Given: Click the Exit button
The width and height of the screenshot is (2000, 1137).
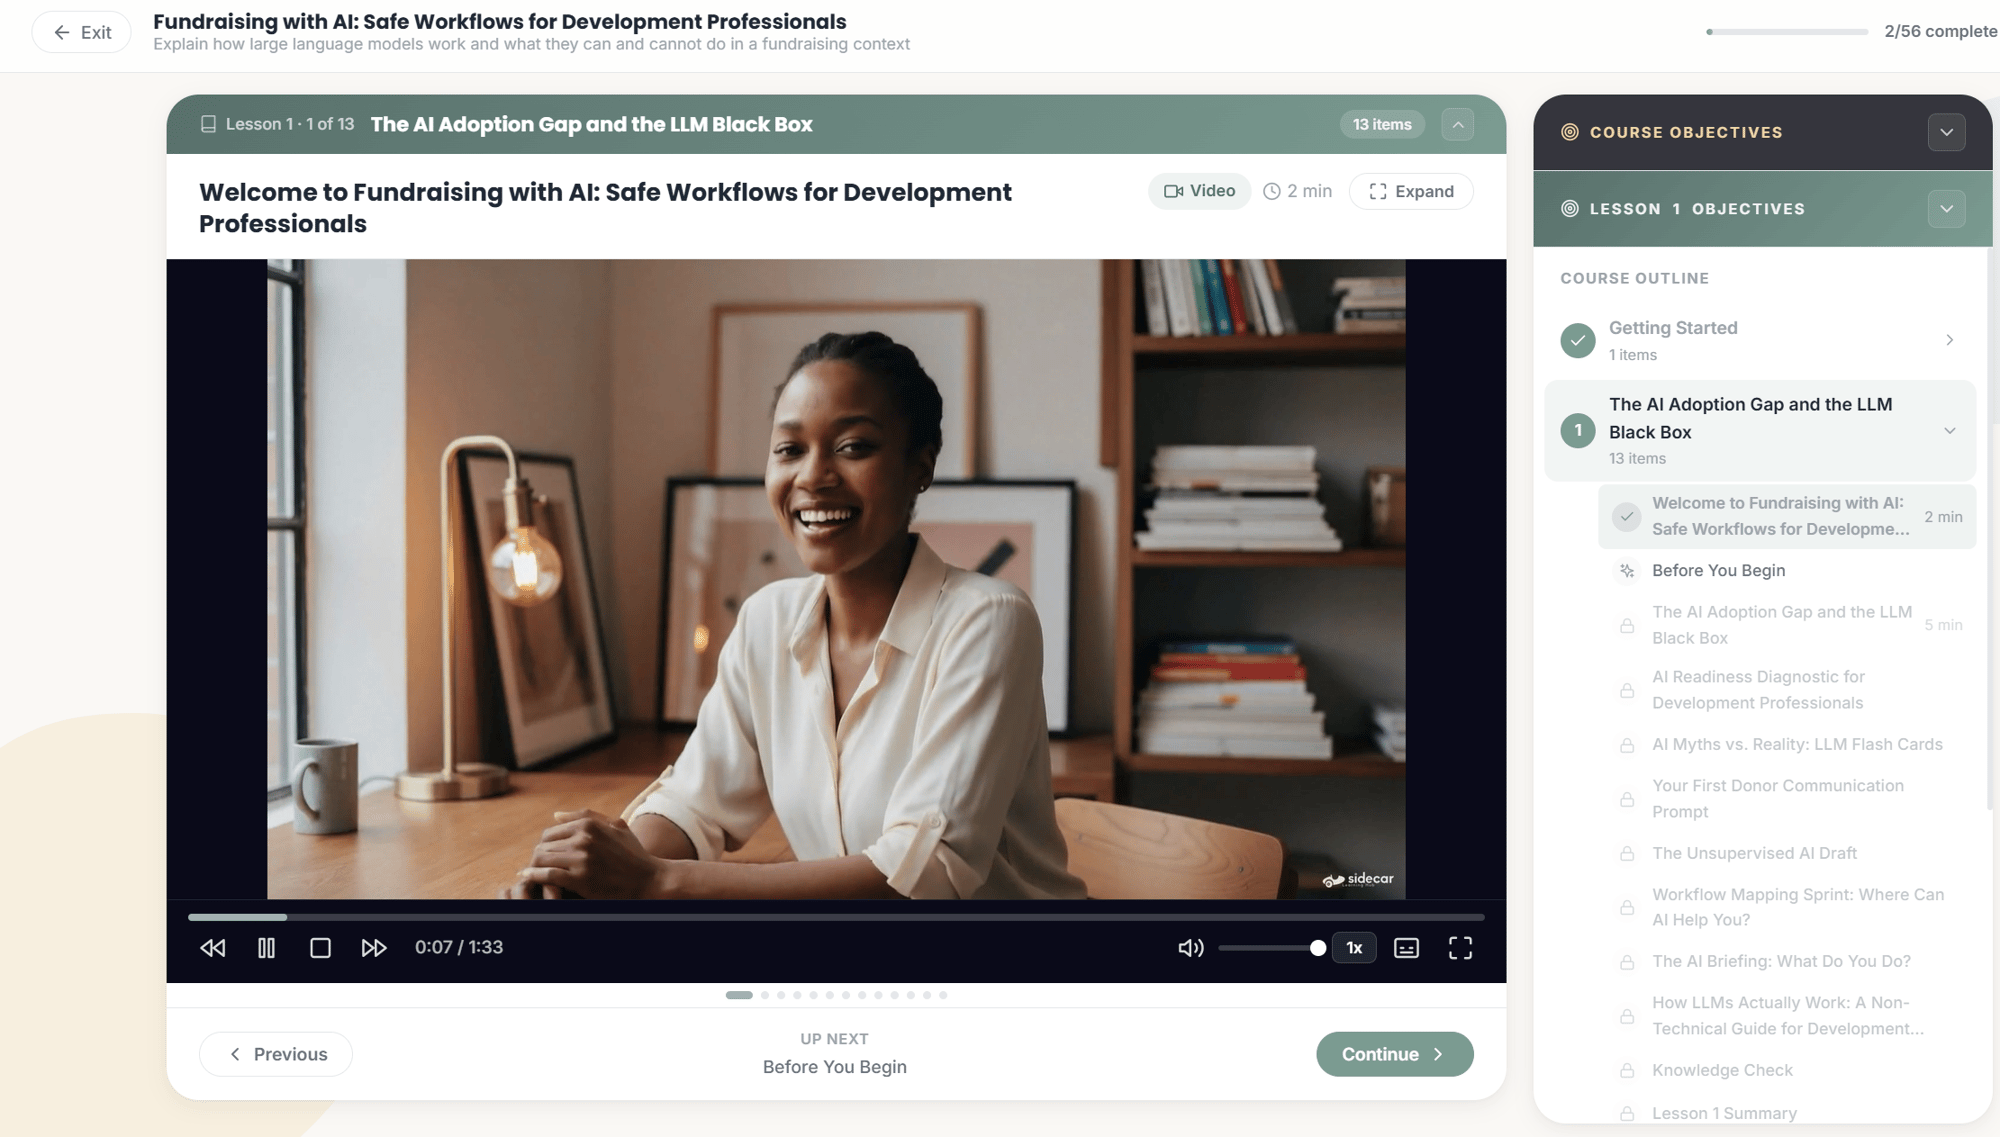Looking at the screenshot, I should coord(82,32).
